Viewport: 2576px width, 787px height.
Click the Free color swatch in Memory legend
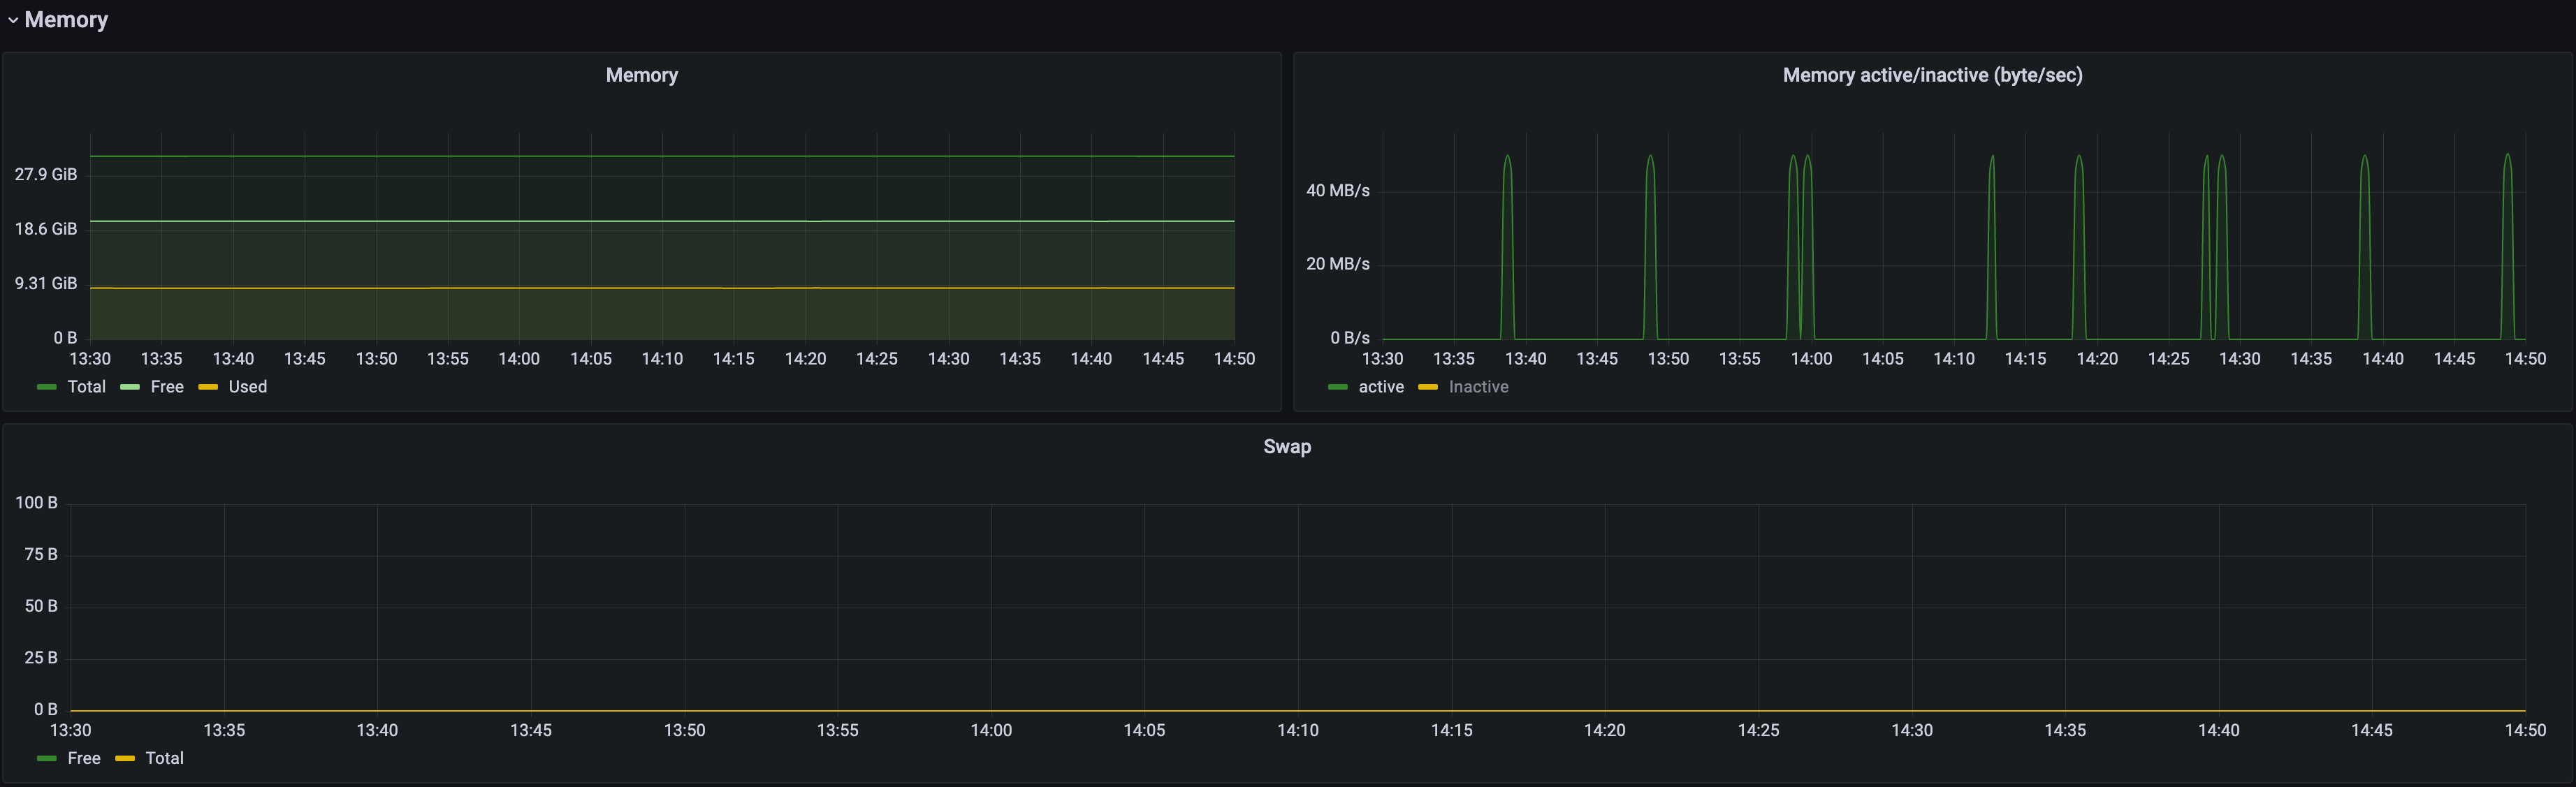[130, 387]
